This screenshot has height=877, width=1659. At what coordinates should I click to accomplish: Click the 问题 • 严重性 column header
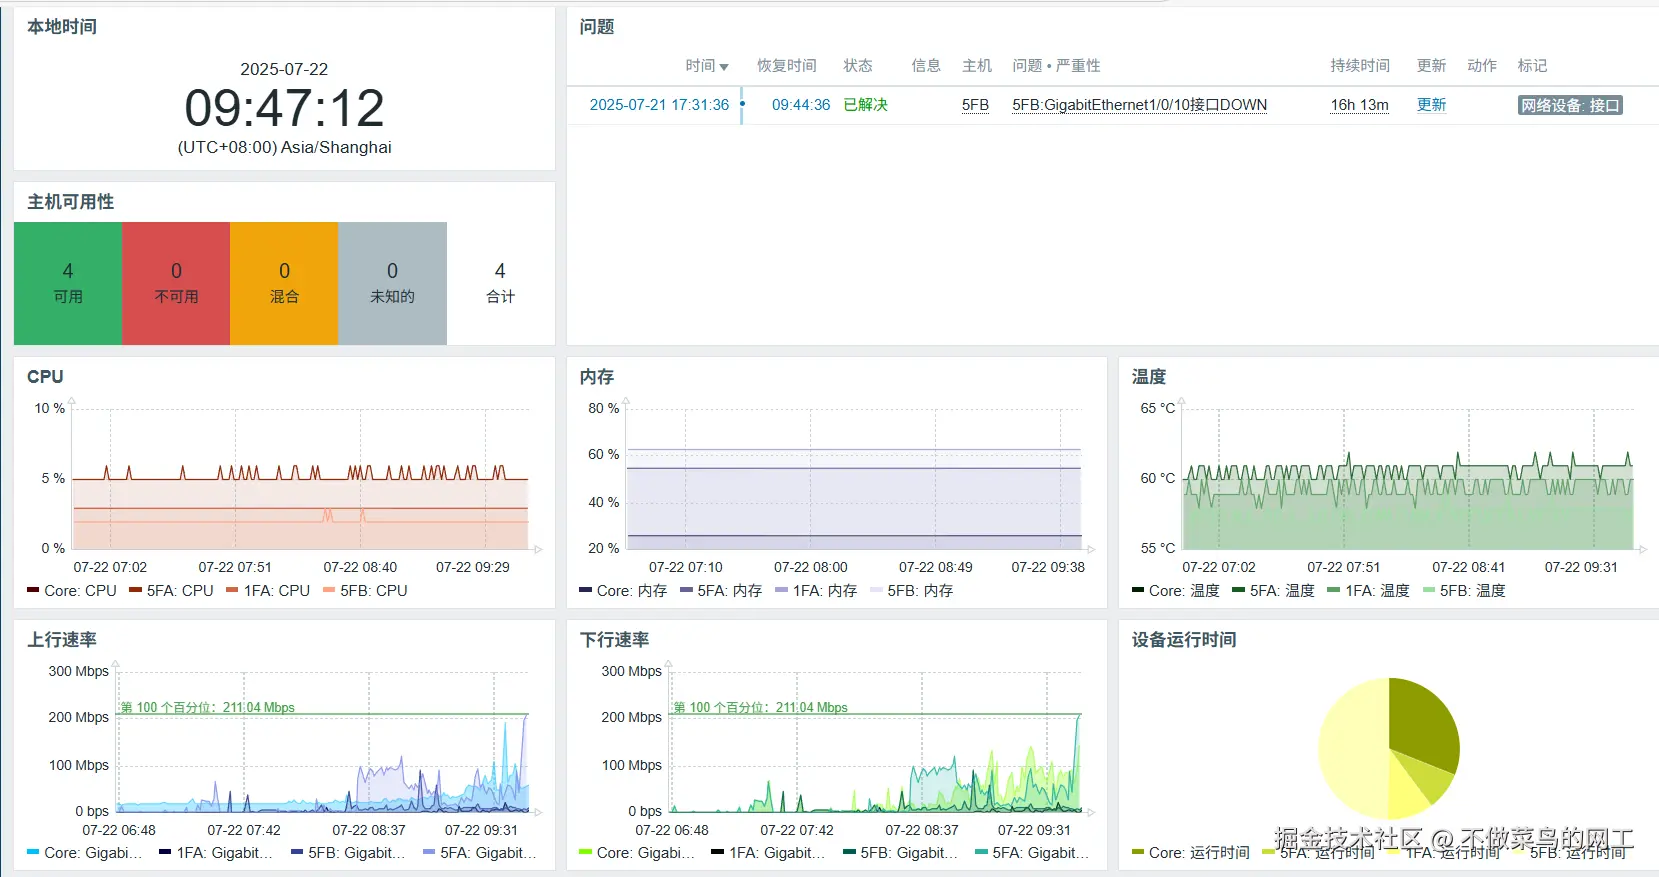(1056, 66)
